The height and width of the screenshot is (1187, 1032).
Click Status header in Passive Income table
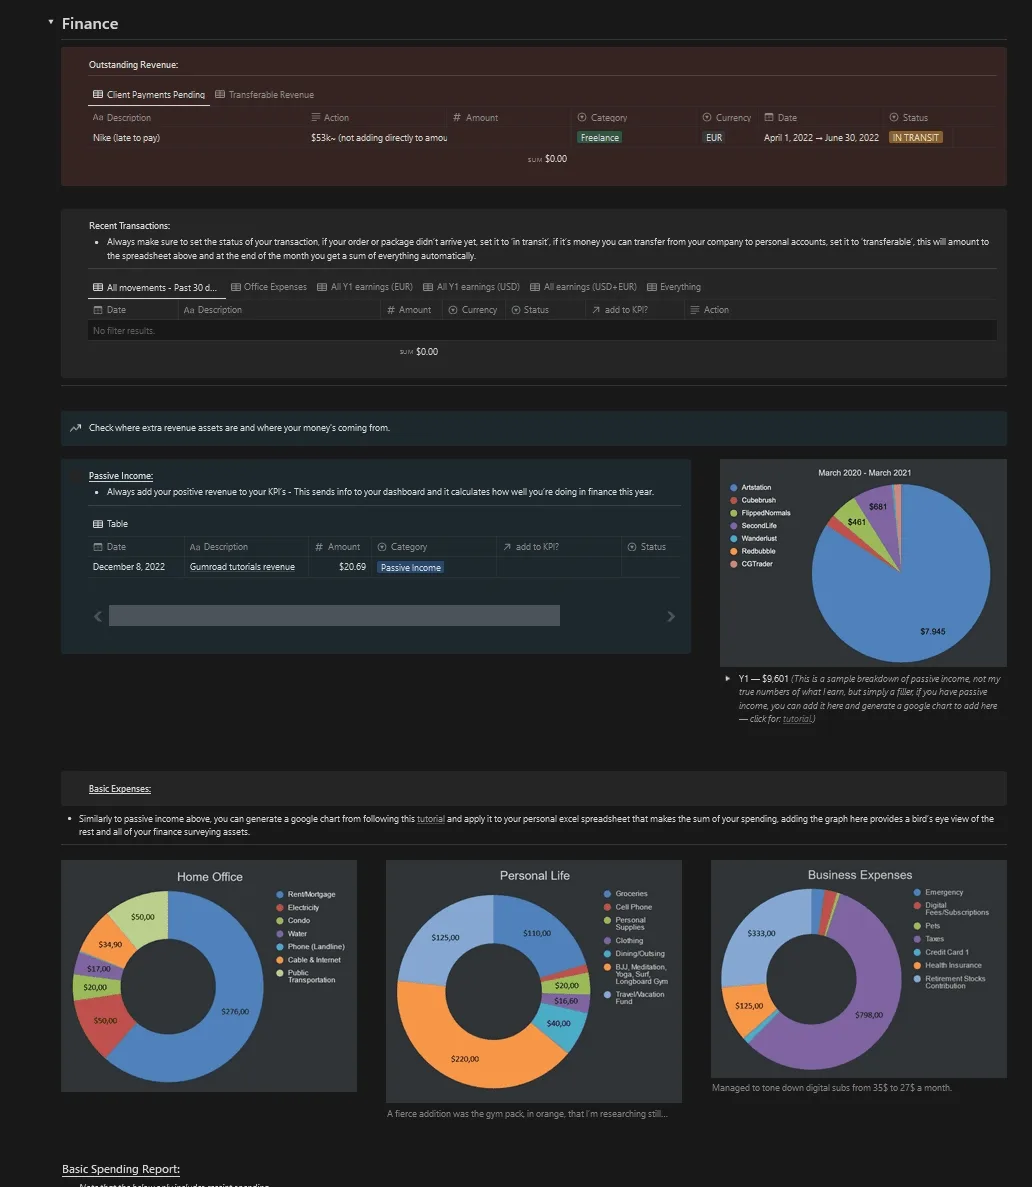tap(646, 547)
